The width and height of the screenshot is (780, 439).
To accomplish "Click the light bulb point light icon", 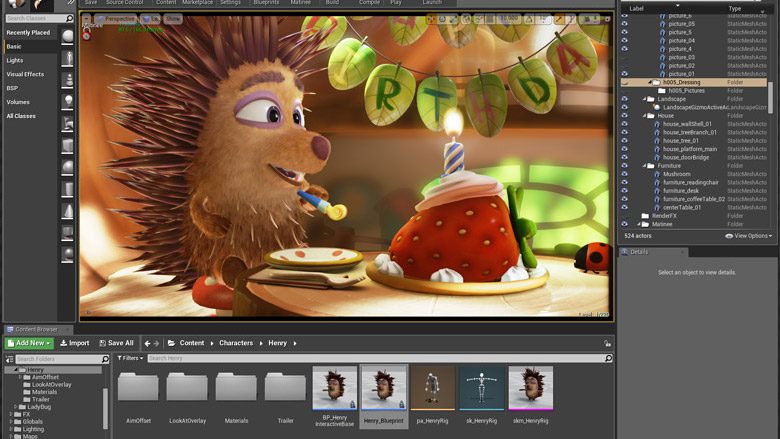I will 68,101.
